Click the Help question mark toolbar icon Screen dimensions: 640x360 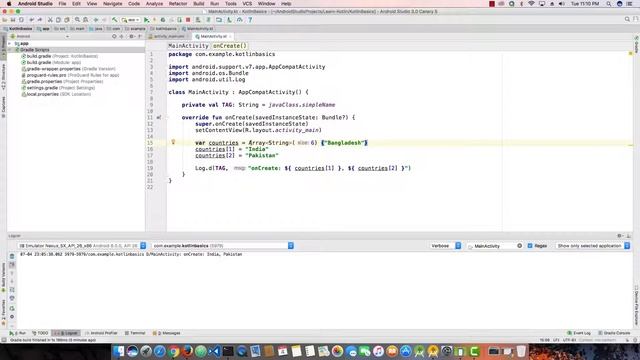pos(250,20)
